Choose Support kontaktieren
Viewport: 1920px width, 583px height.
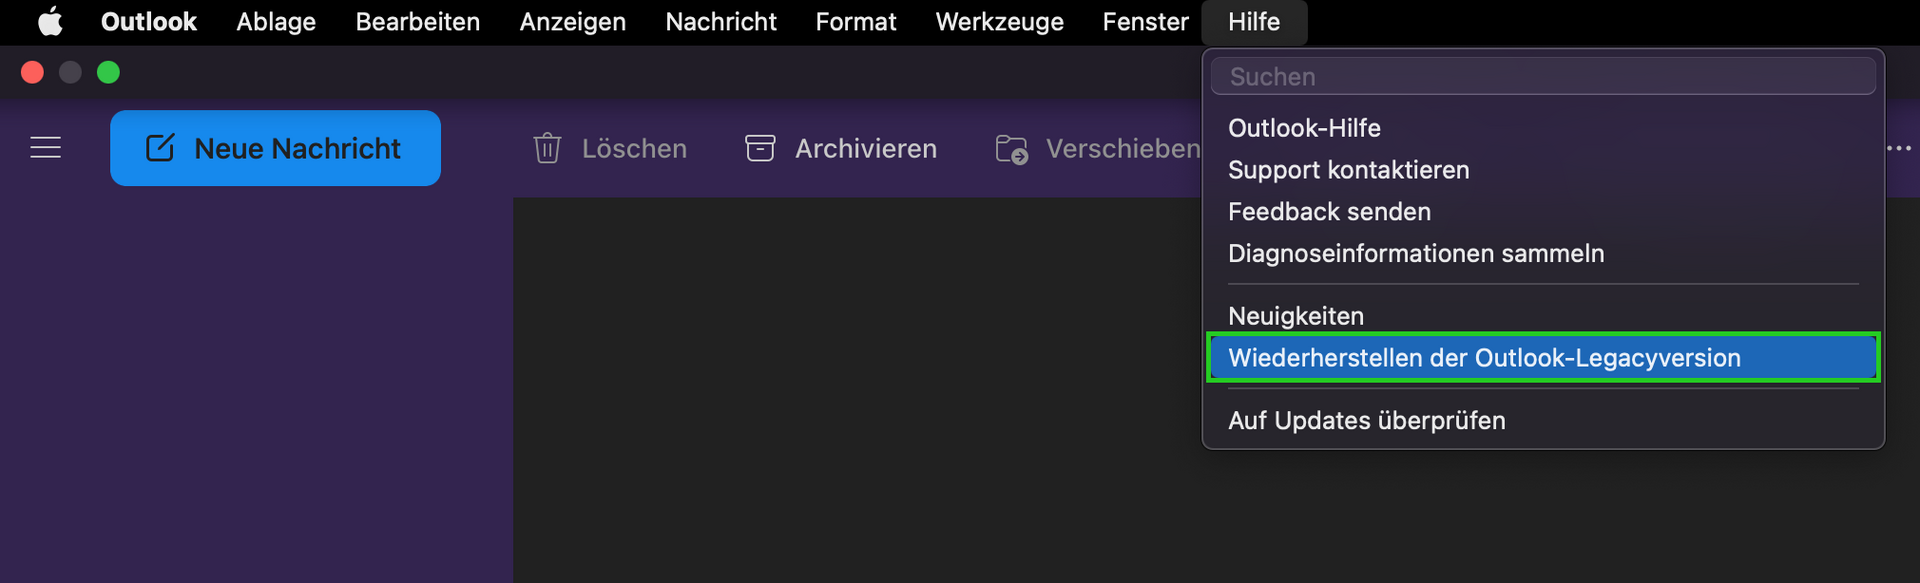1543,170
